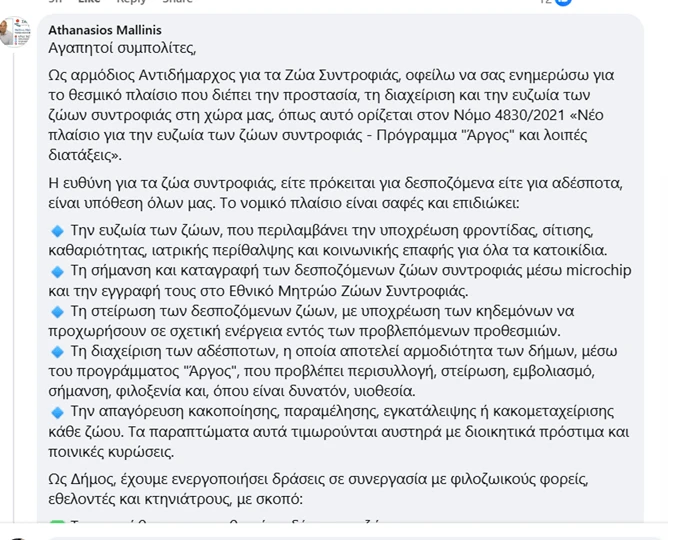Click blue diamond before 'Τη στείρωση'
This screenshot has width=693, height=540.
[57, 311]
